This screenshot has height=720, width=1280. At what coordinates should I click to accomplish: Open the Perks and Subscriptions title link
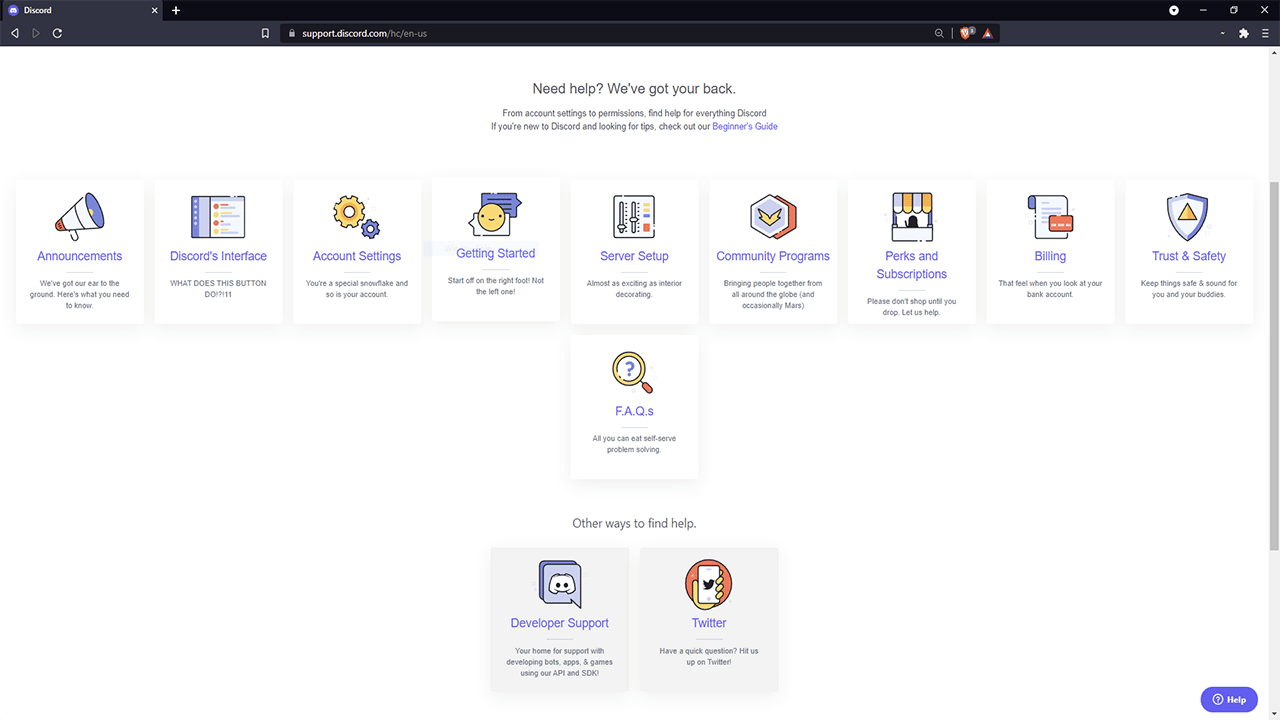[x=912, y=265]
